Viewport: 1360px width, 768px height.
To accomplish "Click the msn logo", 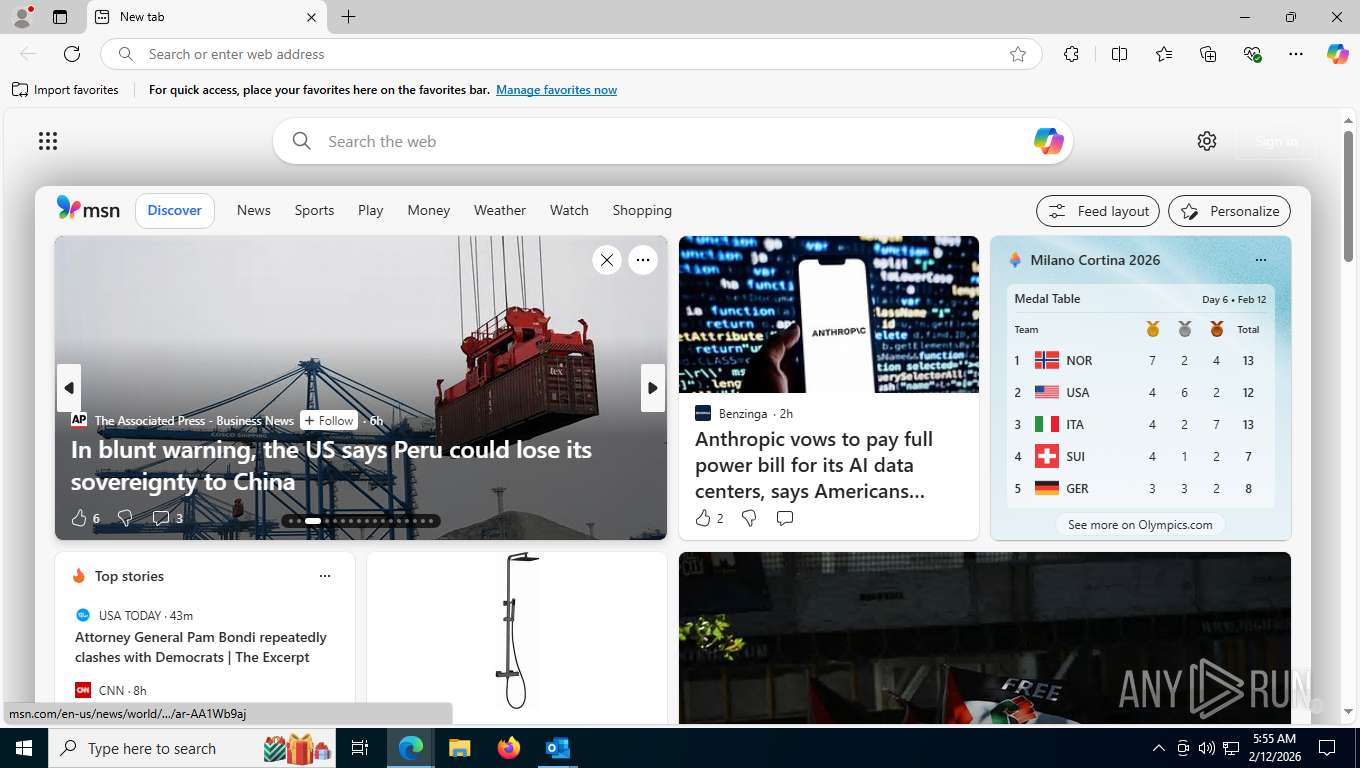I will click(x=88, y=209).
